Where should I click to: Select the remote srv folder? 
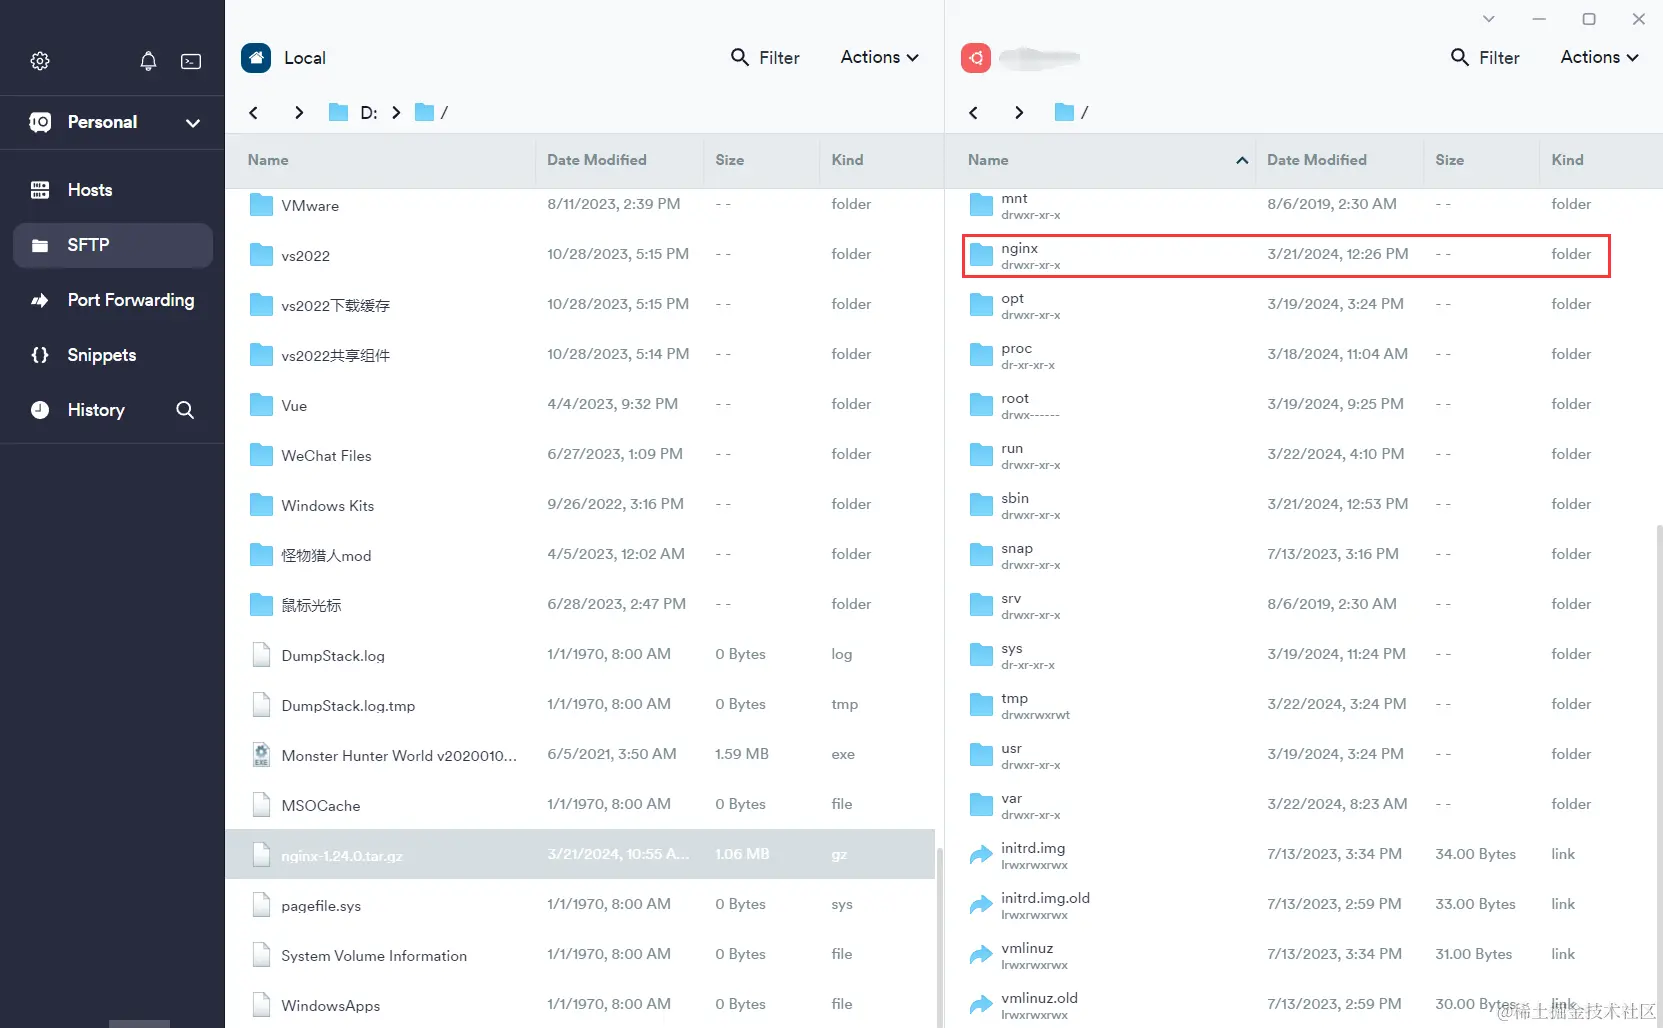pos(1300,605)
